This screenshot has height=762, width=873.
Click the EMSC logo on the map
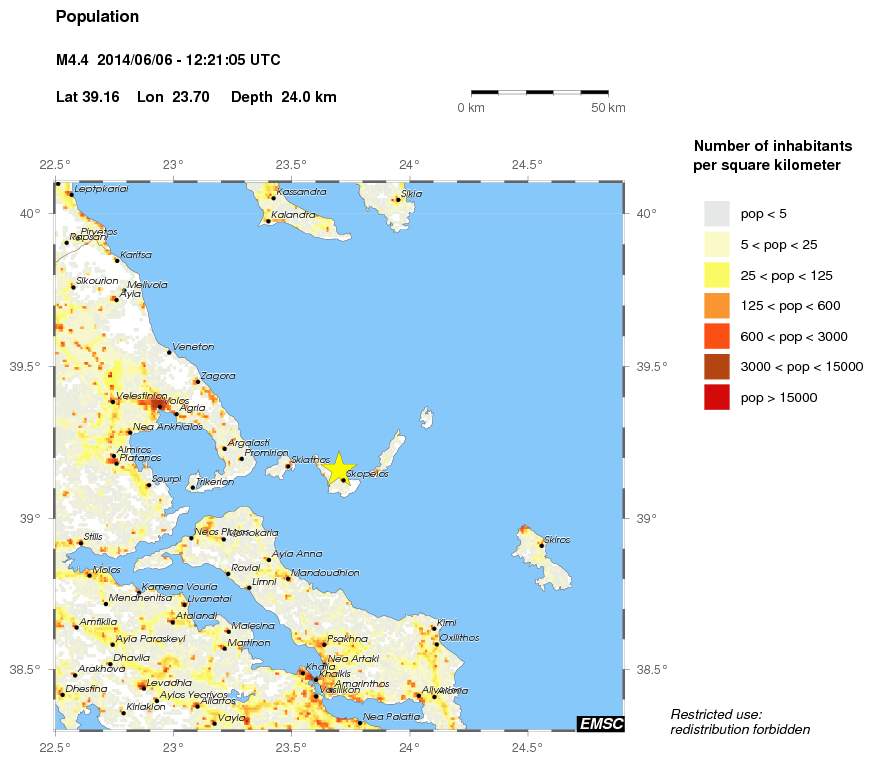pos(600,724)
